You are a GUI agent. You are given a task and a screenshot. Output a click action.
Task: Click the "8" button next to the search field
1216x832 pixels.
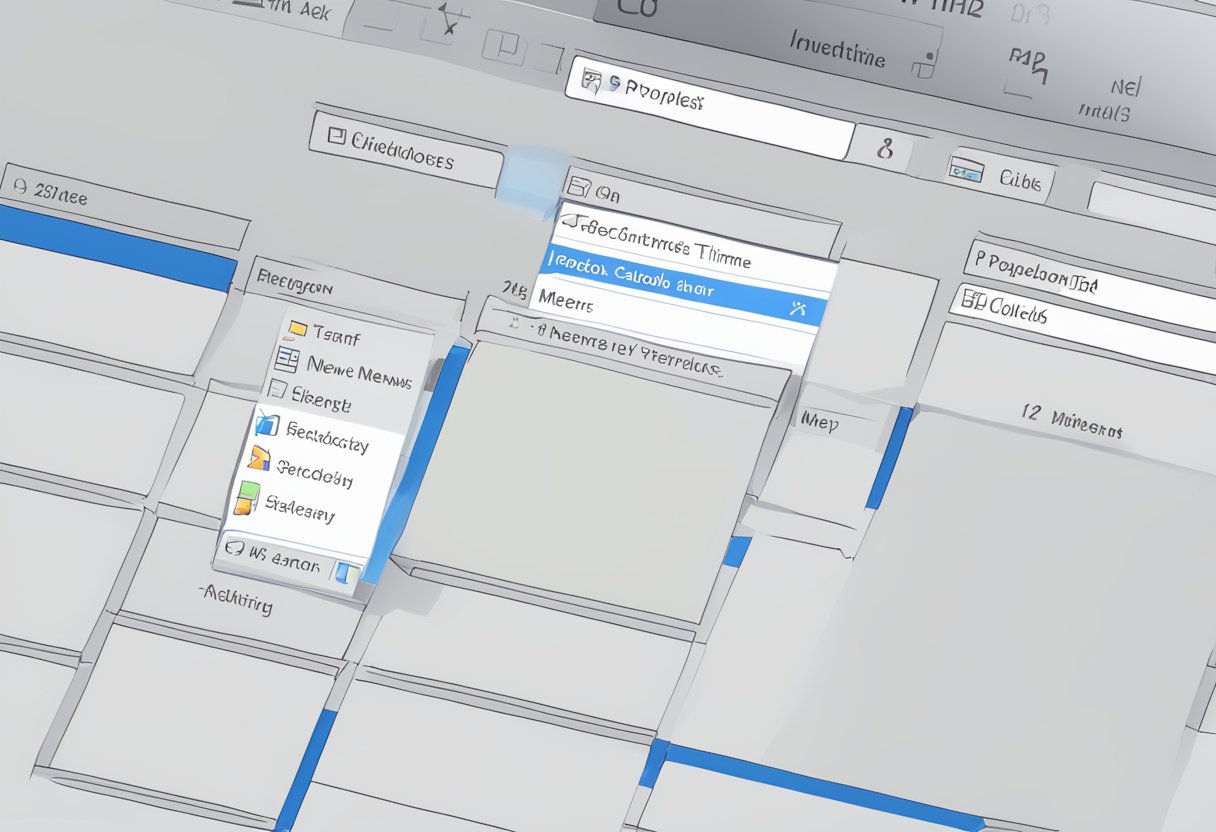[881, 149]
